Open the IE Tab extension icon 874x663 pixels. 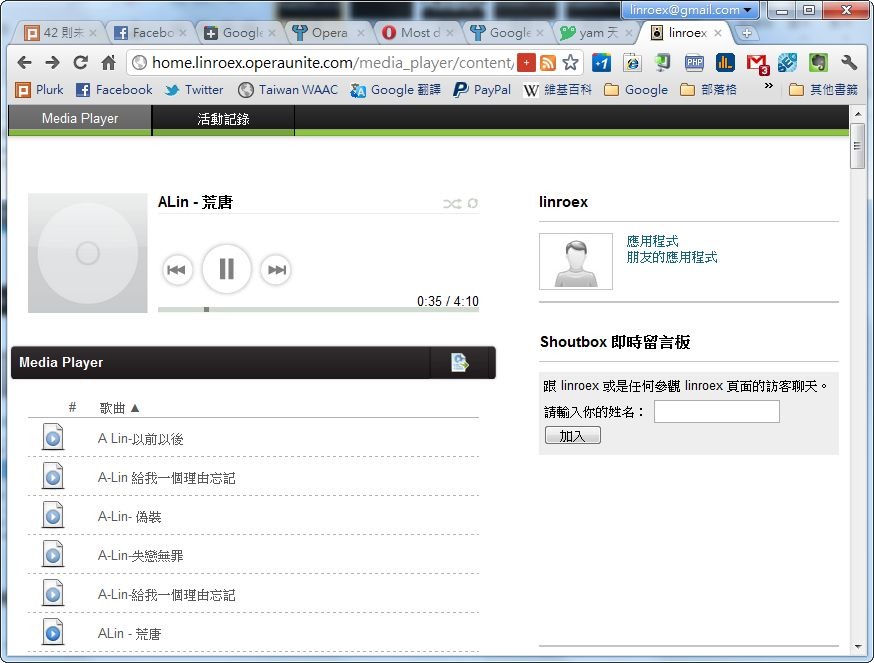pyautogui.click(x=632, y=63)
